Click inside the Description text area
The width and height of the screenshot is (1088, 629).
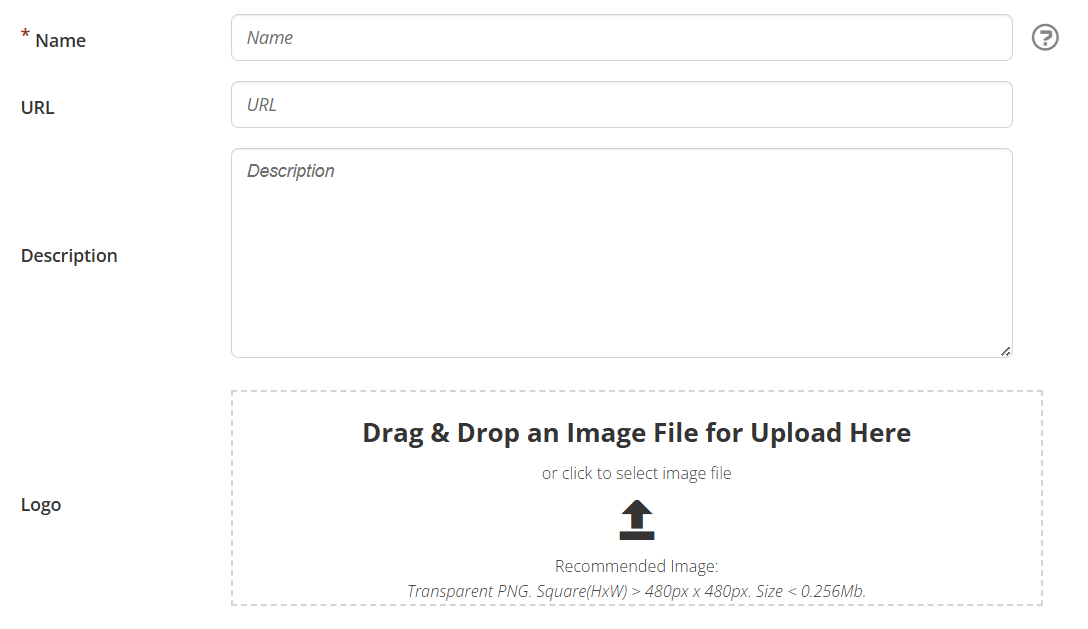(622, 253)
